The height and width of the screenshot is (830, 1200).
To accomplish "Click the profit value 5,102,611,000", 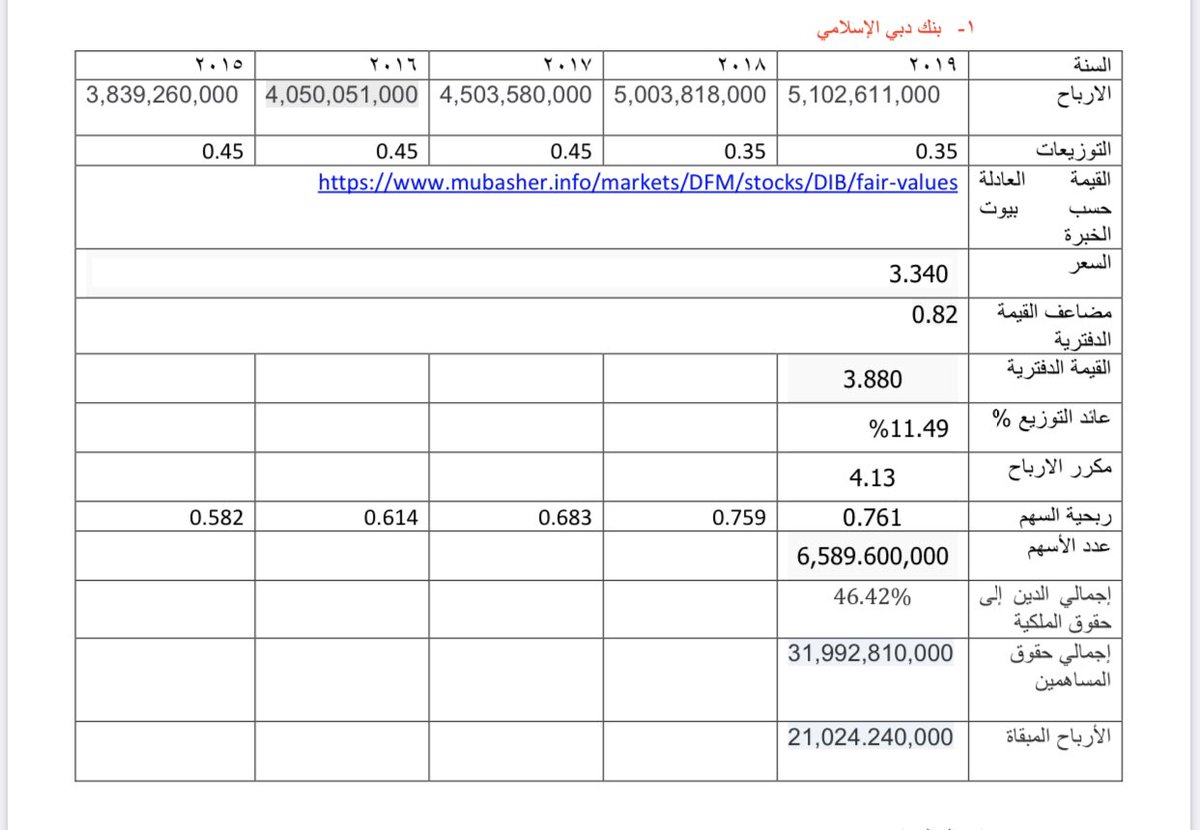I will click(864, 95).
